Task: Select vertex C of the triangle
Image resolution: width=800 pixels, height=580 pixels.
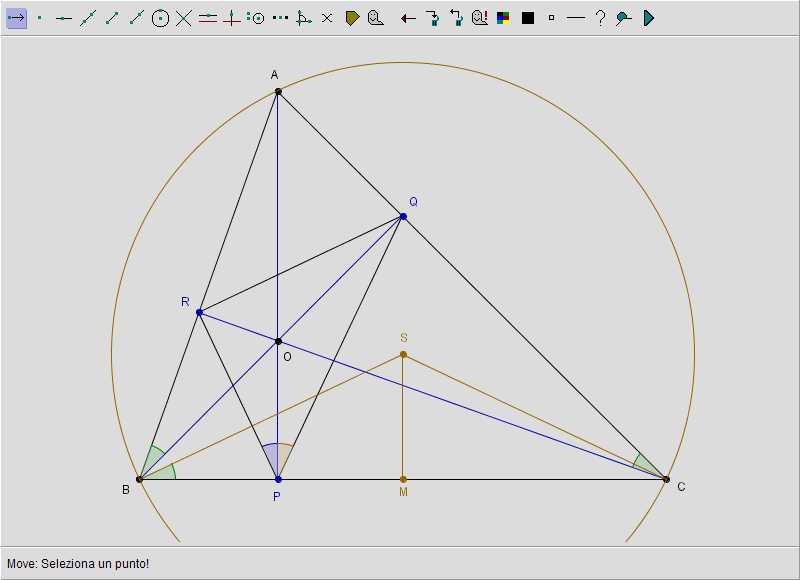Action: (666, 479)
